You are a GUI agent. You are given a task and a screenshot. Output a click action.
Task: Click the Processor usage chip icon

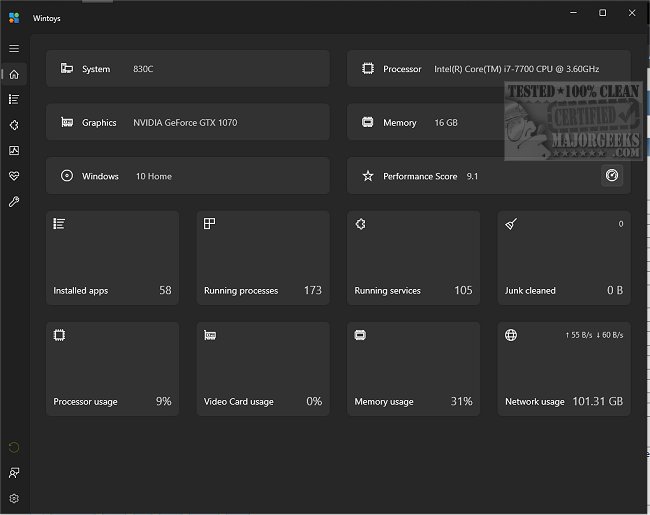coord(59,335)
